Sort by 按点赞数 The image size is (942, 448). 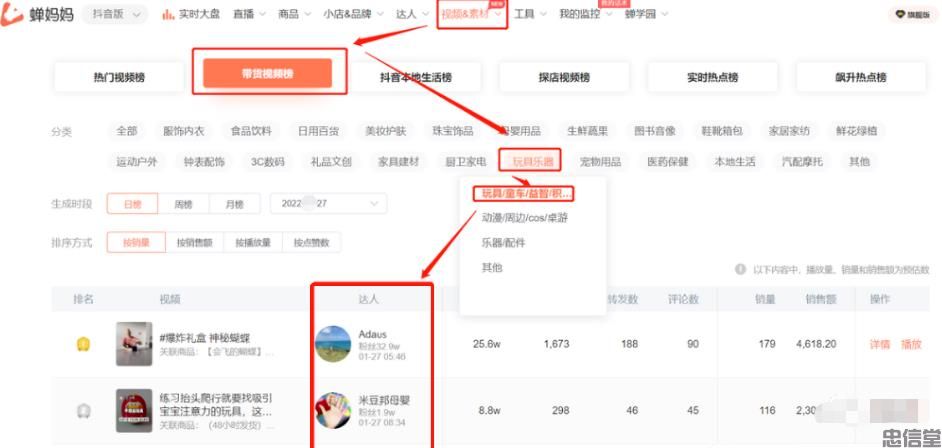tap(311, 243)
